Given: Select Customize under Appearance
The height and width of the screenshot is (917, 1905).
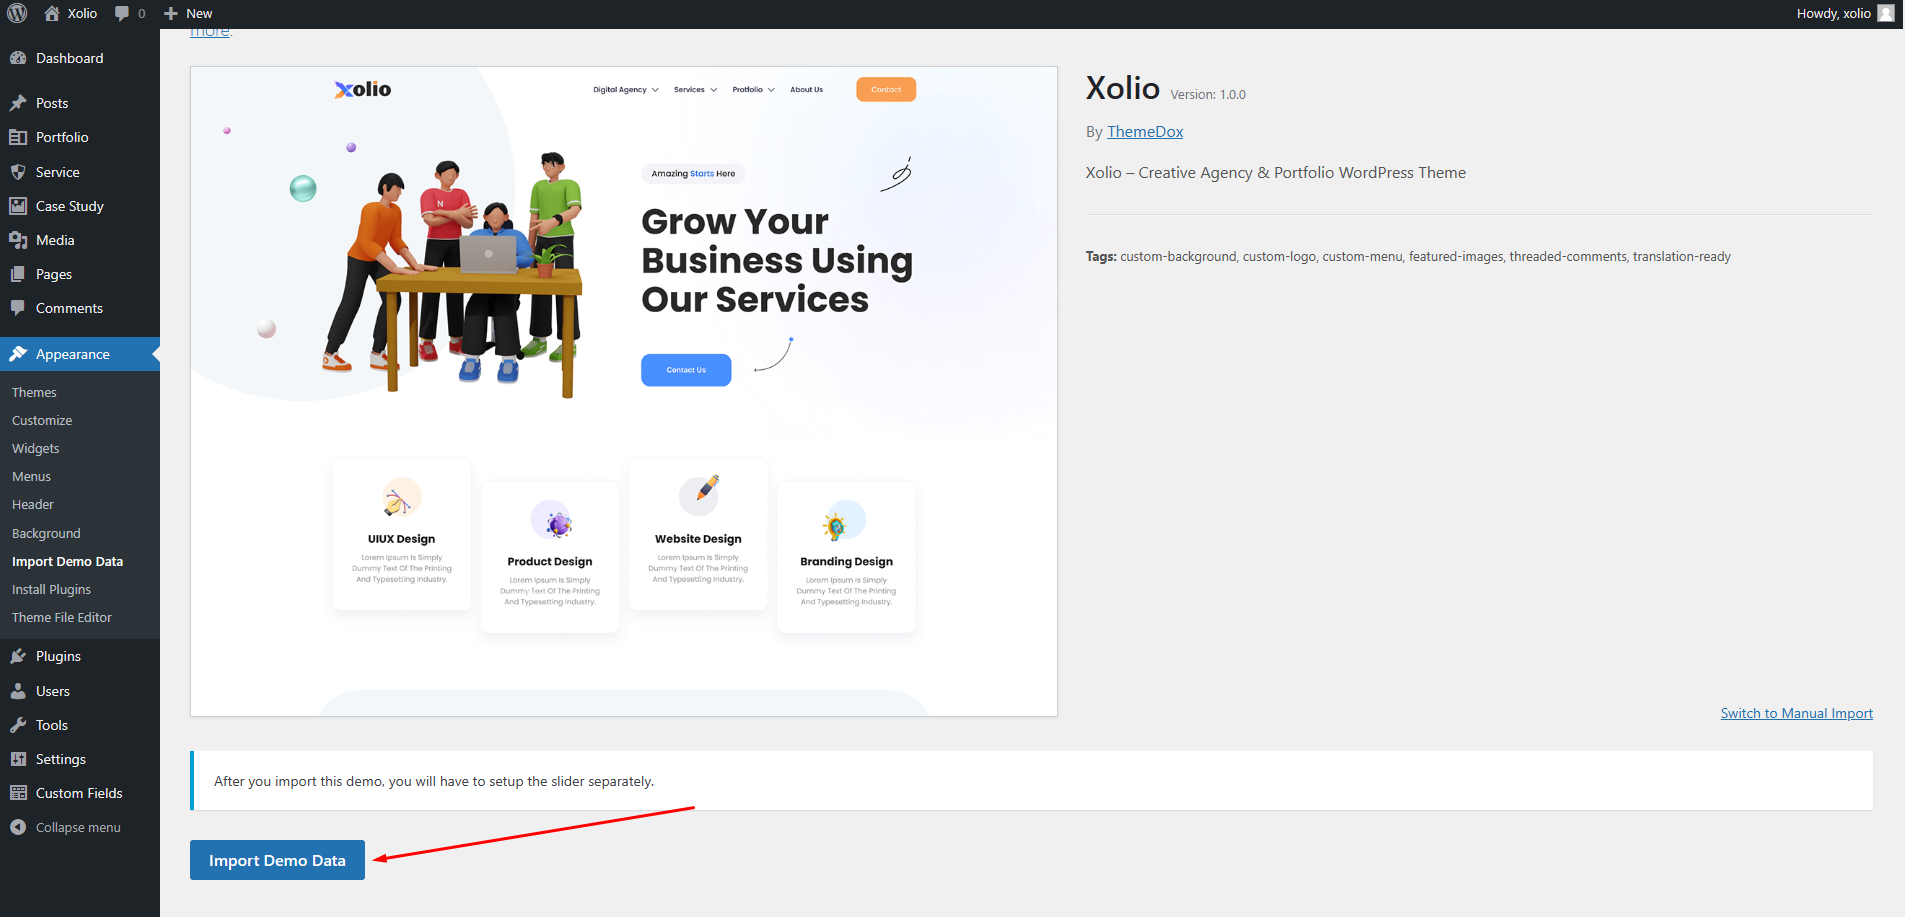Looking at the screenshot, I should coord(42,421).
